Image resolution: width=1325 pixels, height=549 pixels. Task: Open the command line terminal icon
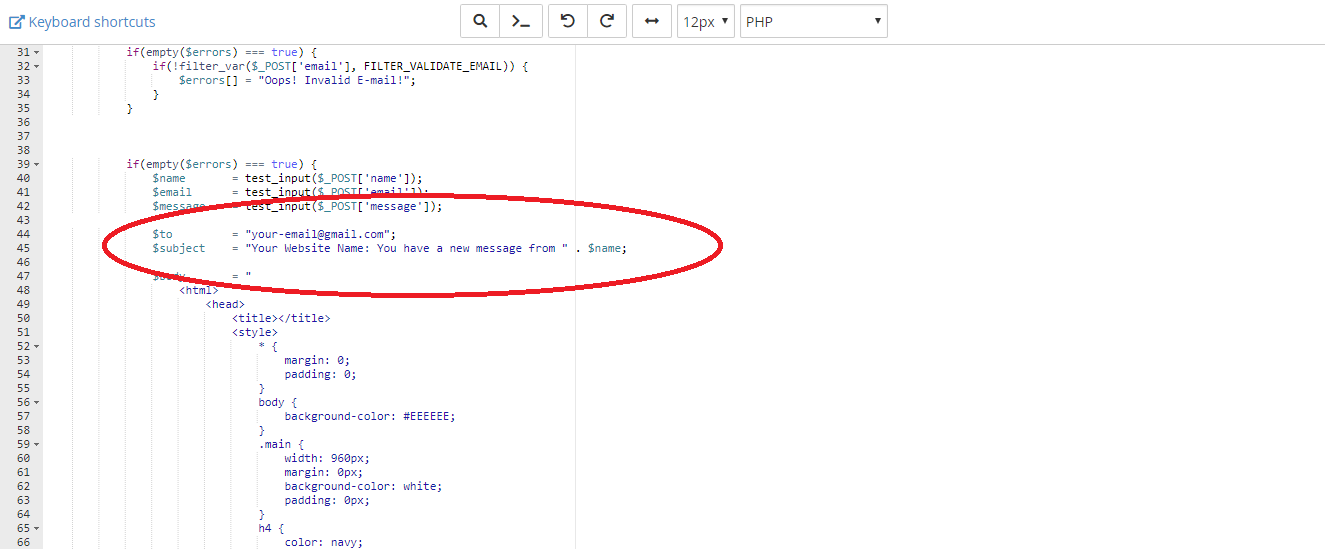pos(521,21)
